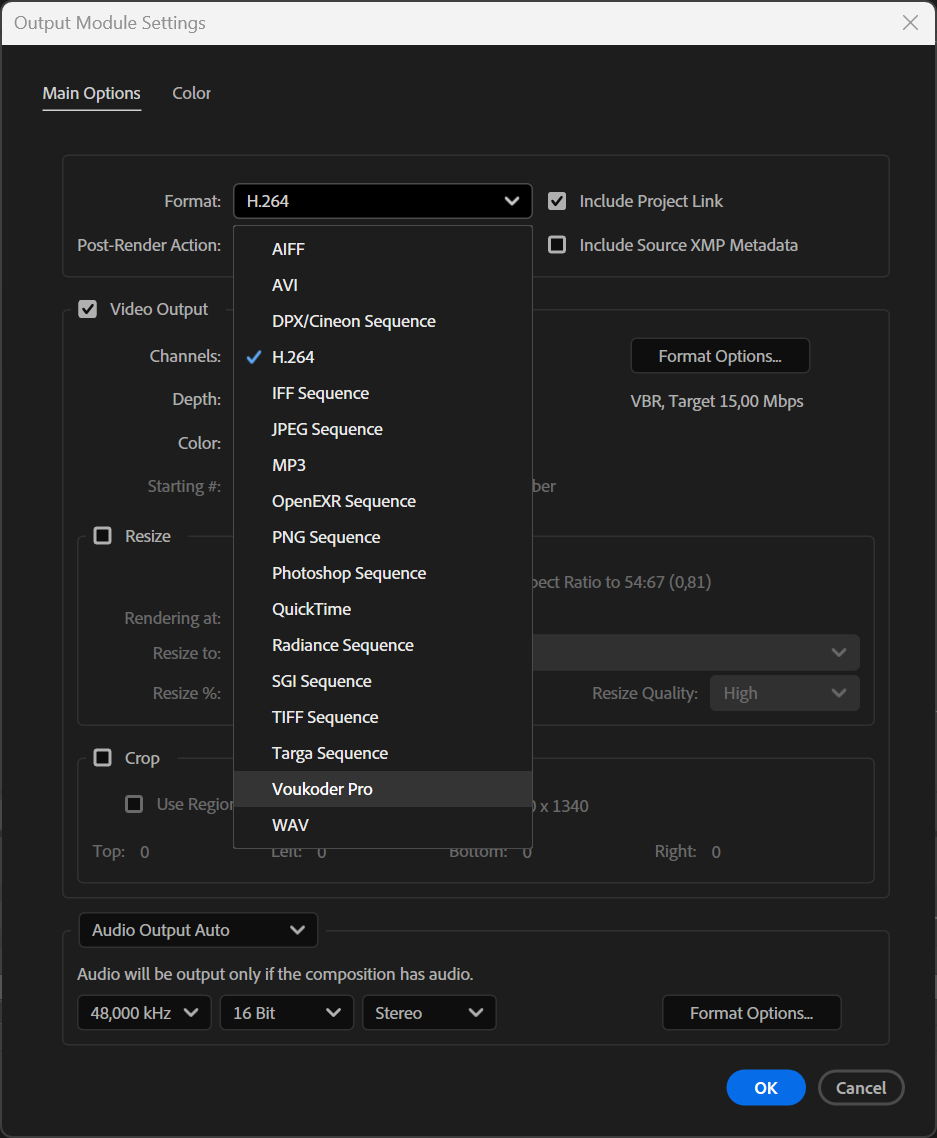Expand the 16 Bit depth dropdown
937x1138 pixels.
(286, 1013)
